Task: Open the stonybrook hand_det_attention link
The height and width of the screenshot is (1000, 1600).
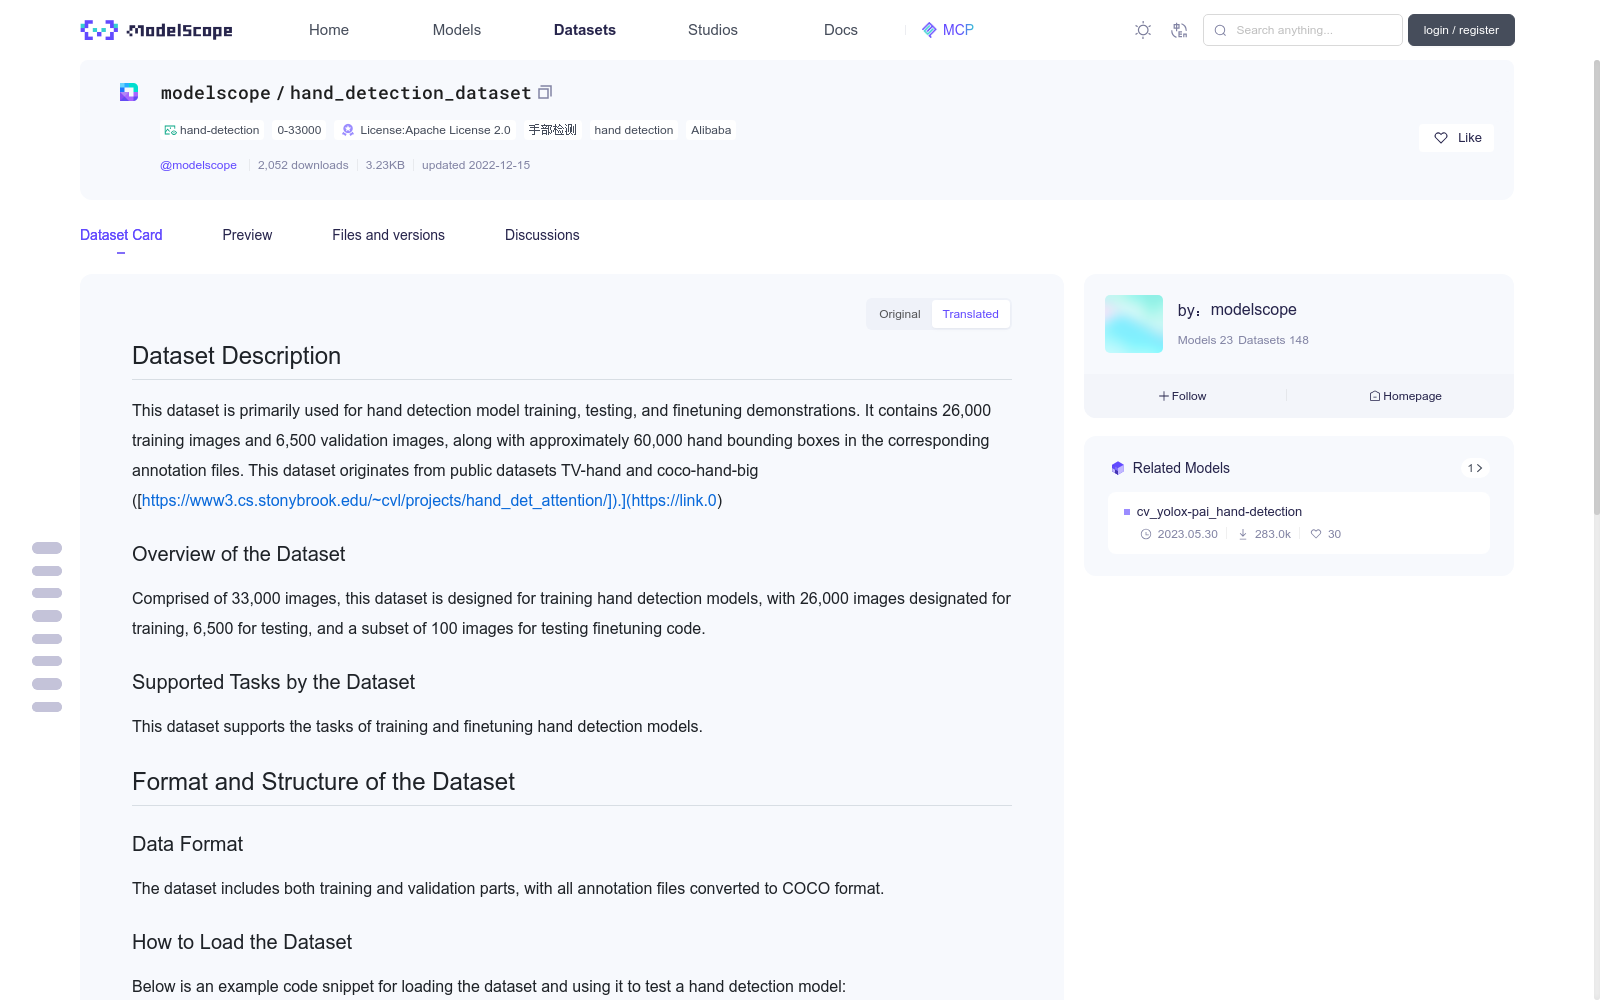Action: click(x=379, y=500)
